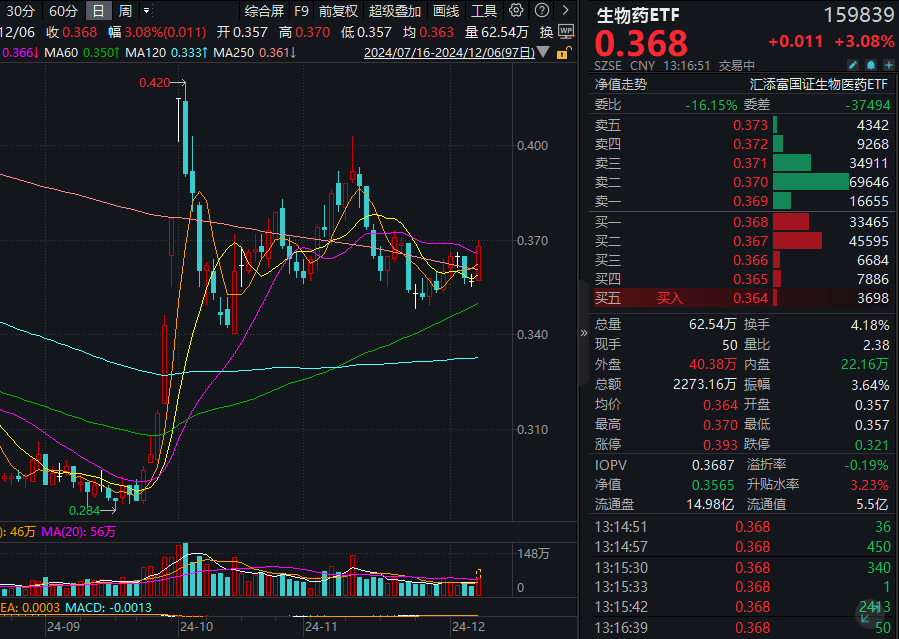This screenshot has height=639, width=899.
Task: Open the chart settings gear icon
Action: pos(516,10)
